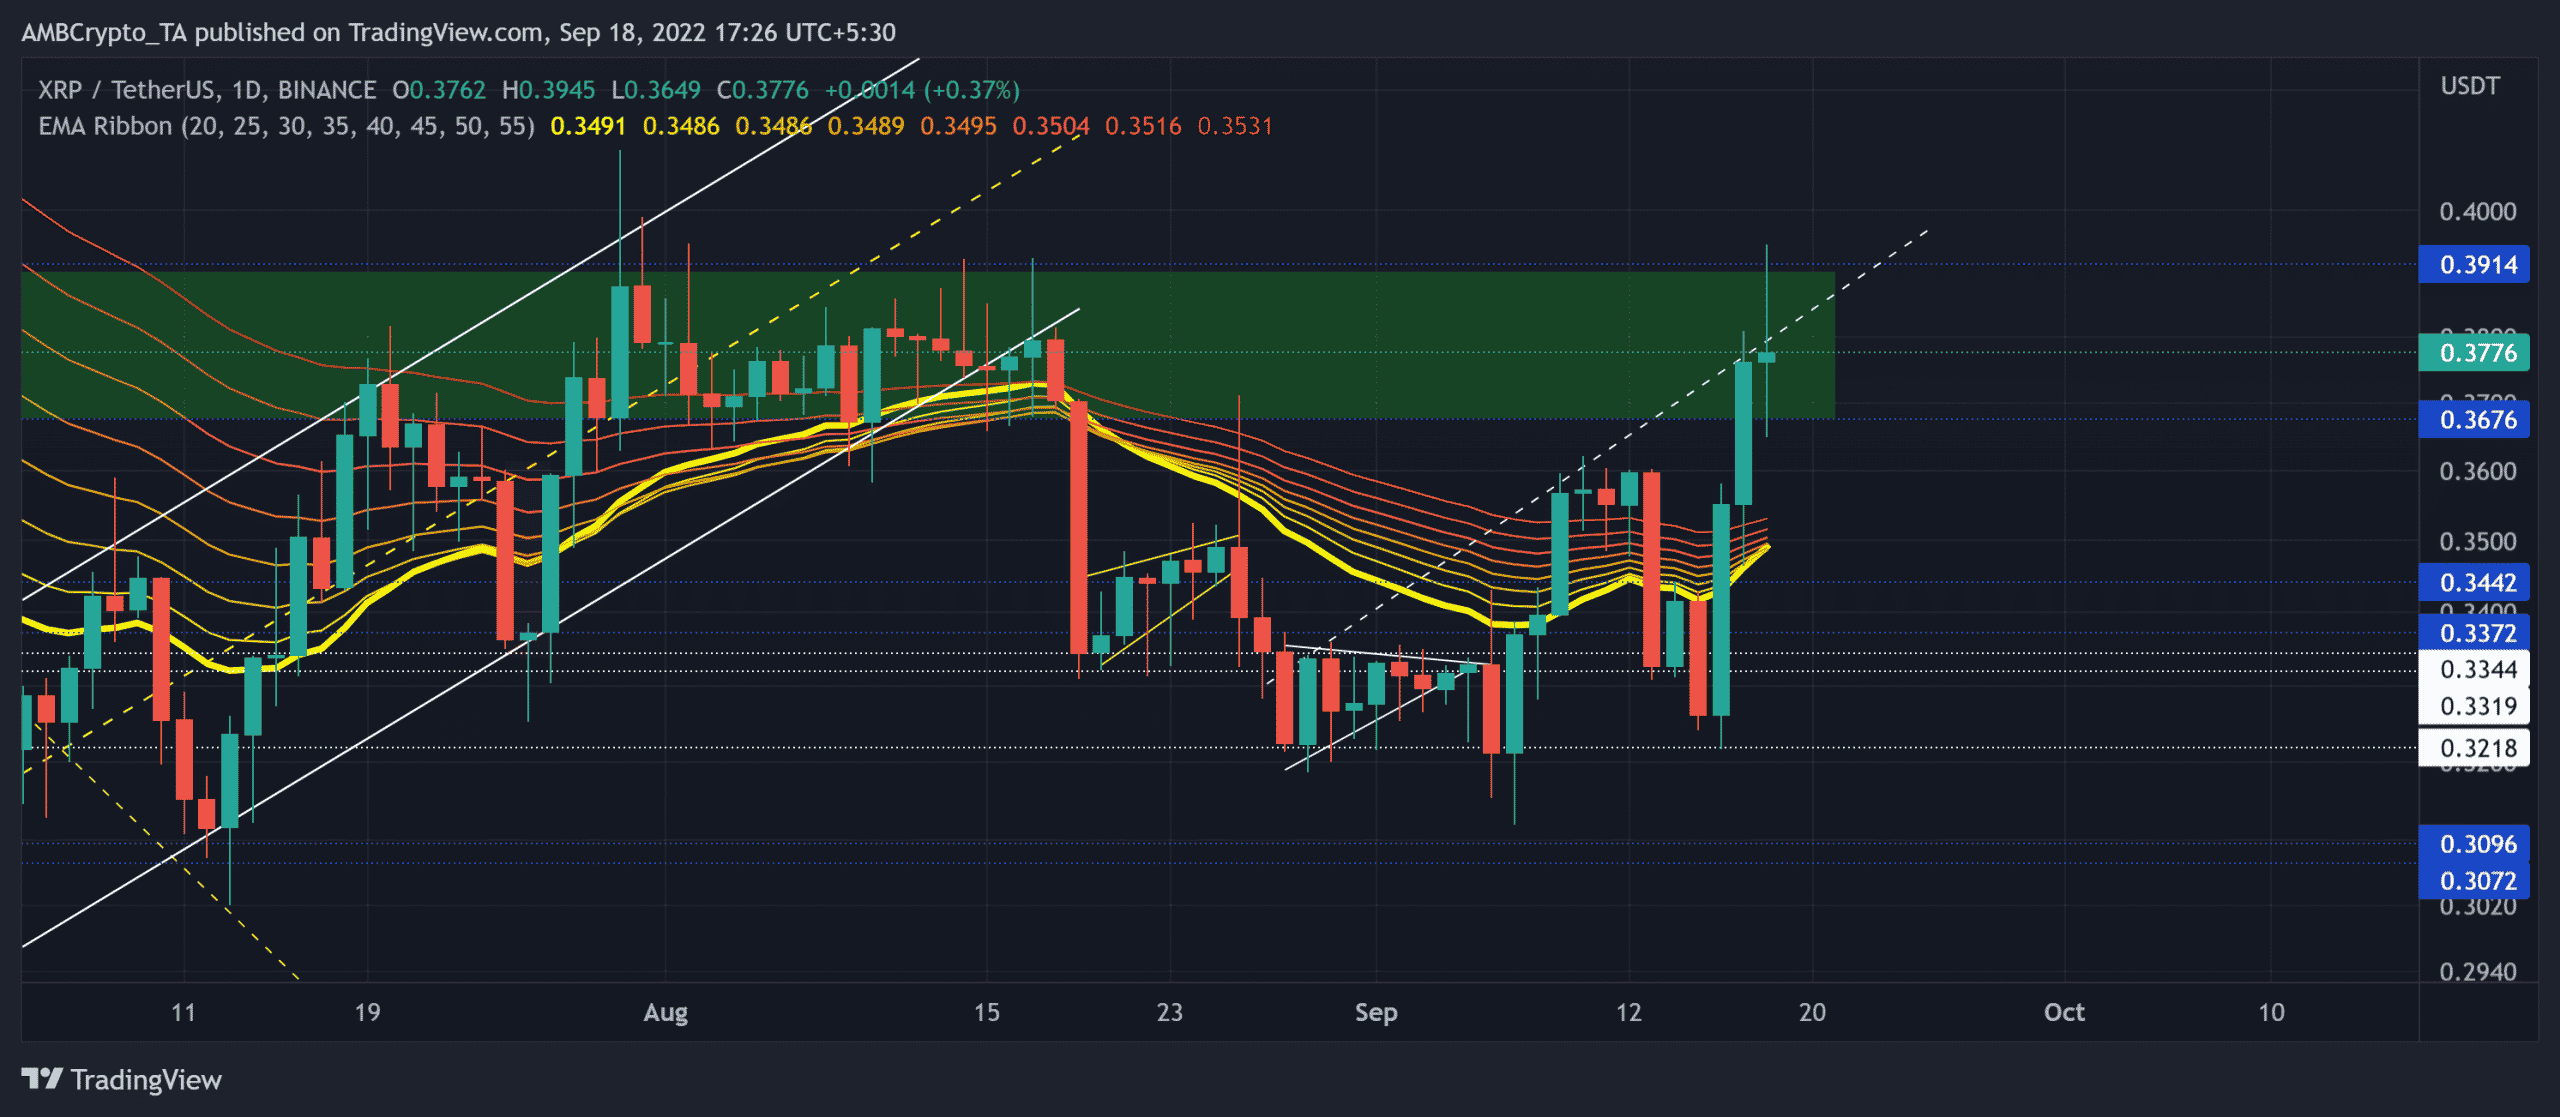
Task: Click the 0.3600 axis price tick
Action: click(2477, 471)
